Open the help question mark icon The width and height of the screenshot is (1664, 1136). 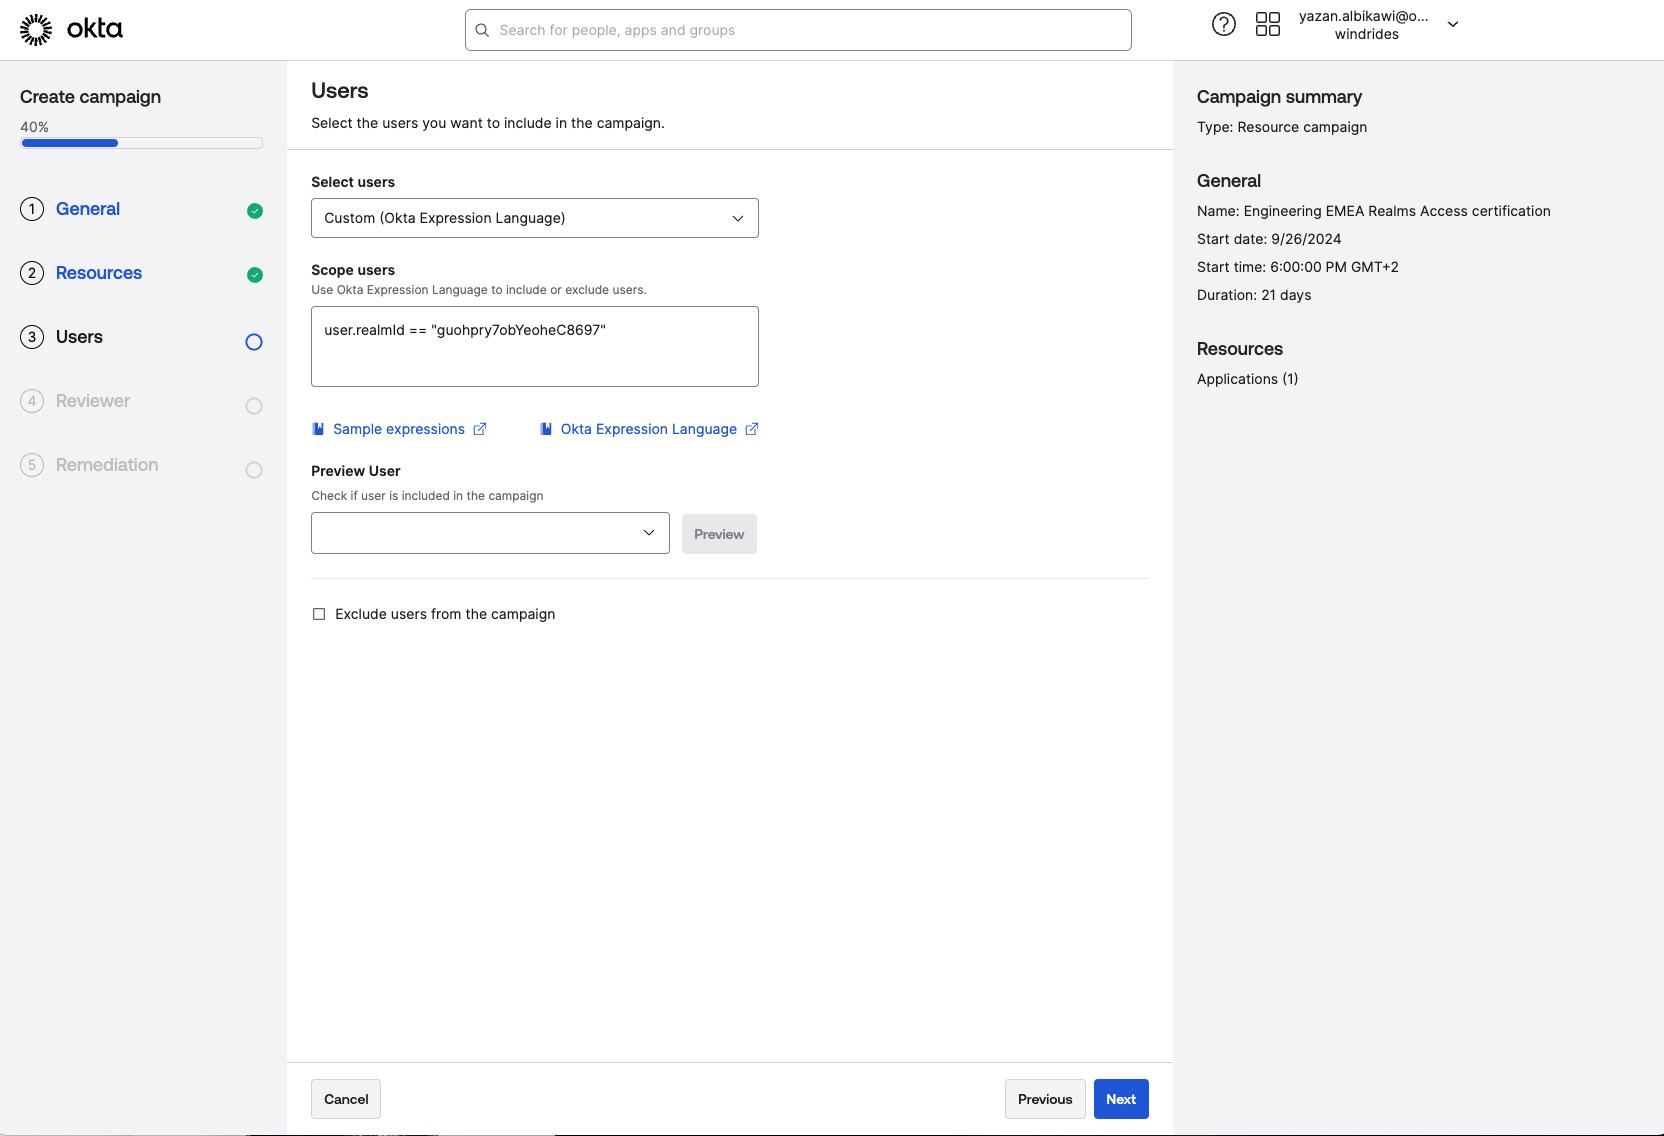click(x=1223, y=24)
